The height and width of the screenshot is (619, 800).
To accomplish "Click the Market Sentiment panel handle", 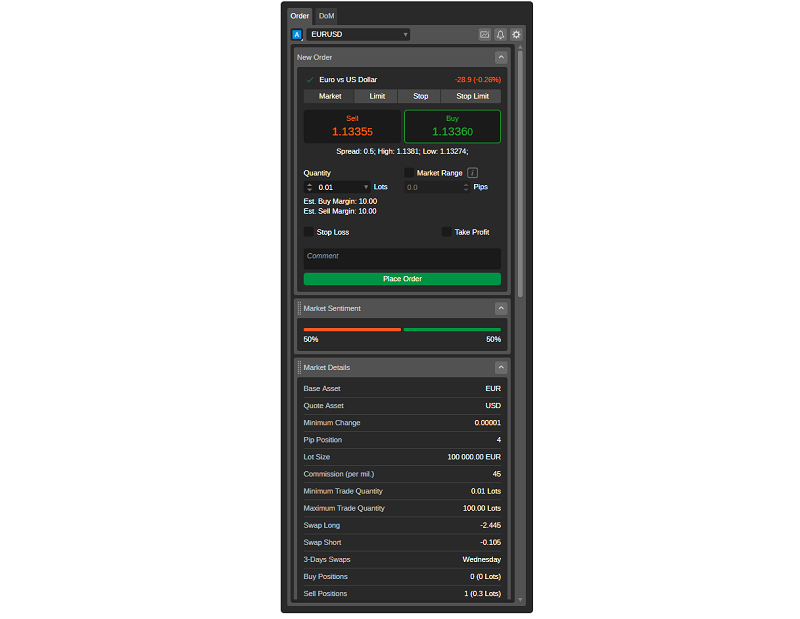I will (299, 308).
